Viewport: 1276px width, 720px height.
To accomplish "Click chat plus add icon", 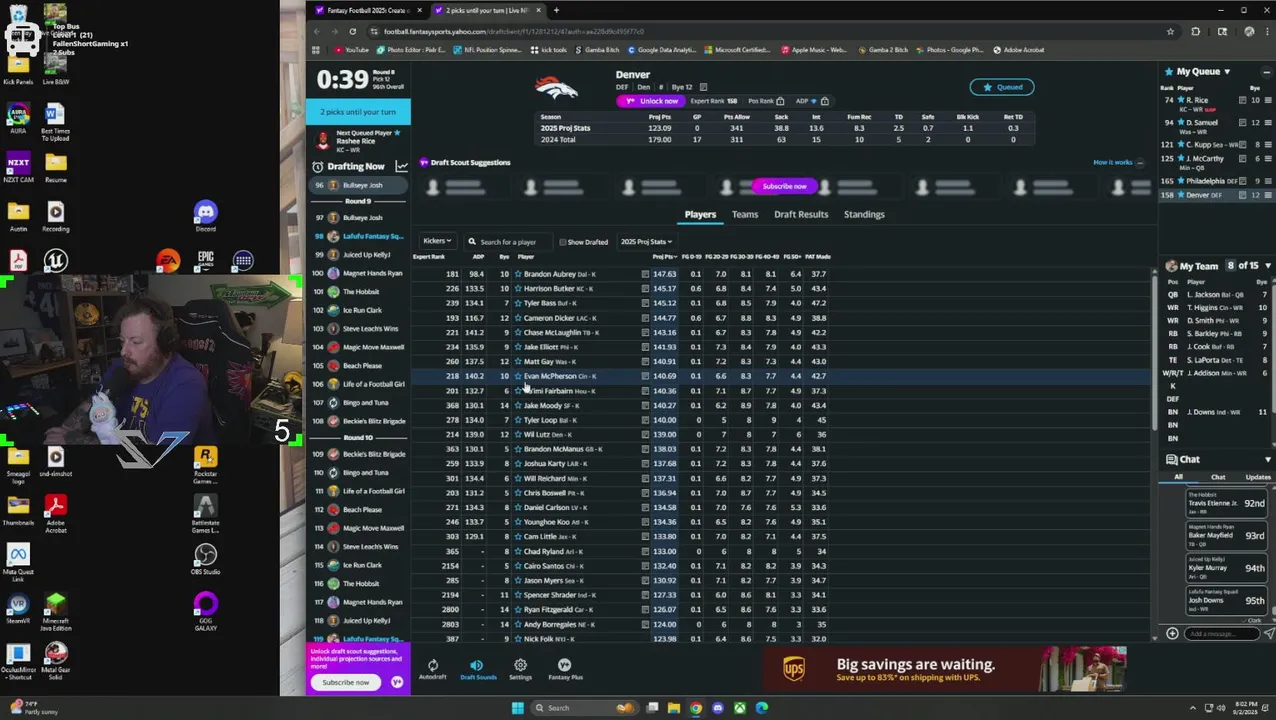I will 1172,634.
